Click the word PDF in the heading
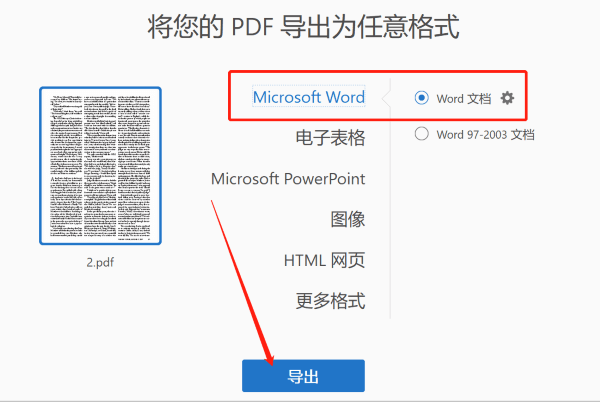The width and height of the screenshot is (600, 402). click(x=249, y=26)
